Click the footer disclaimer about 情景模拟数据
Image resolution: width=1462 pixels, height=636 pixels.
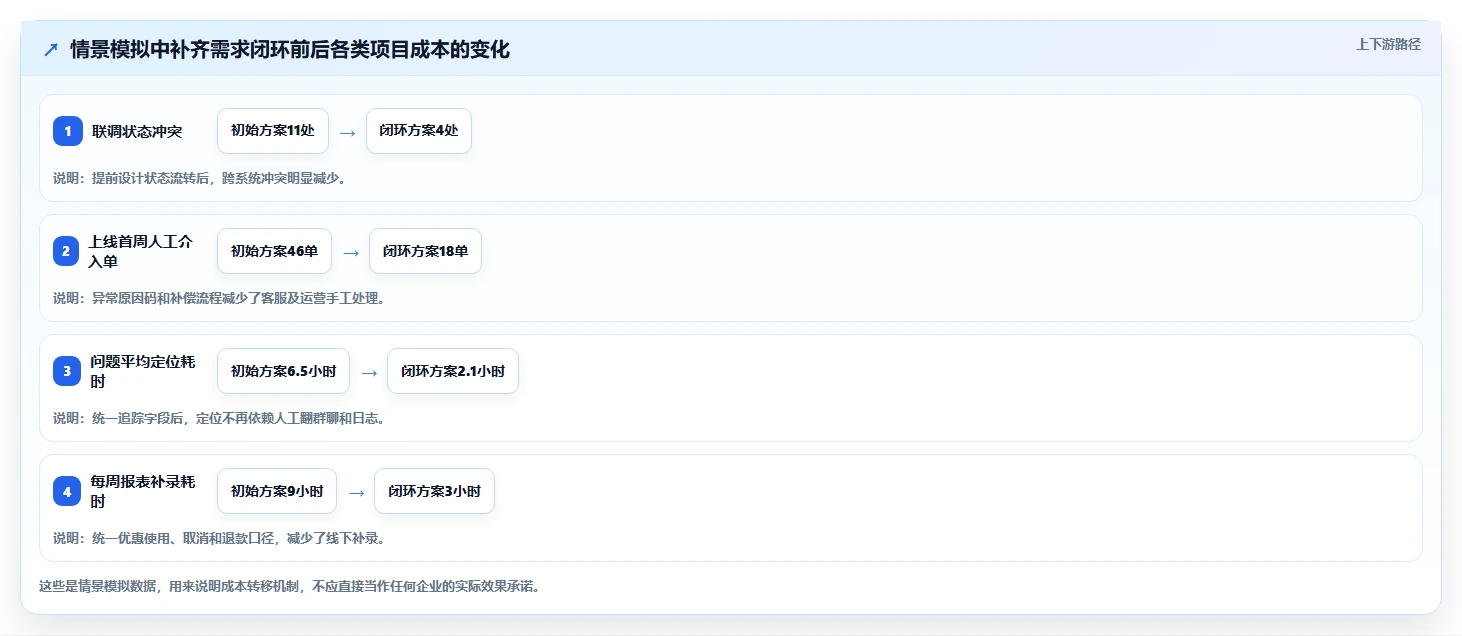[290, 586]
